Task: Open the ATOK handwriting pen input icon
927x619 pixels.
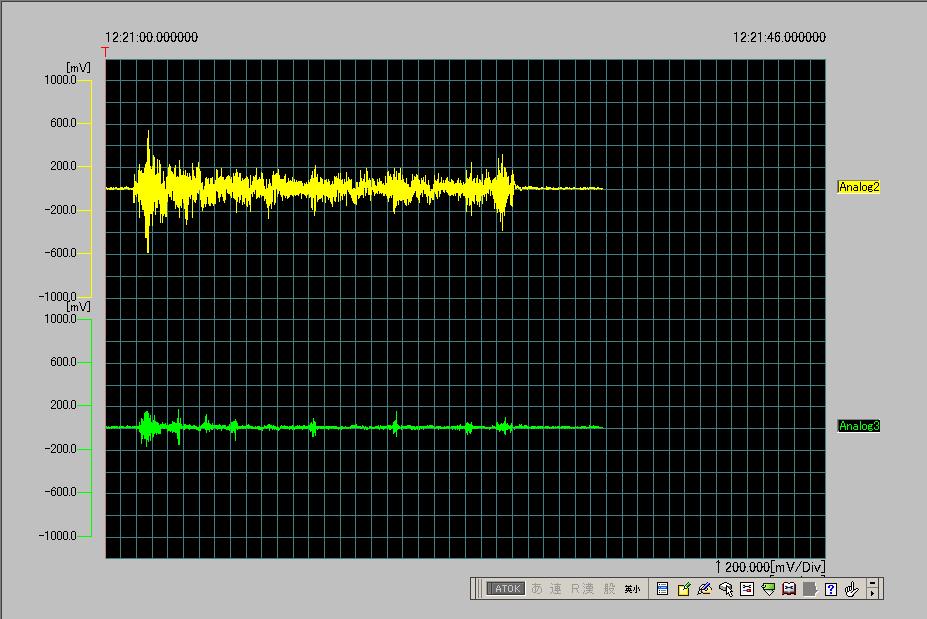Action: [x=705, y=589]
